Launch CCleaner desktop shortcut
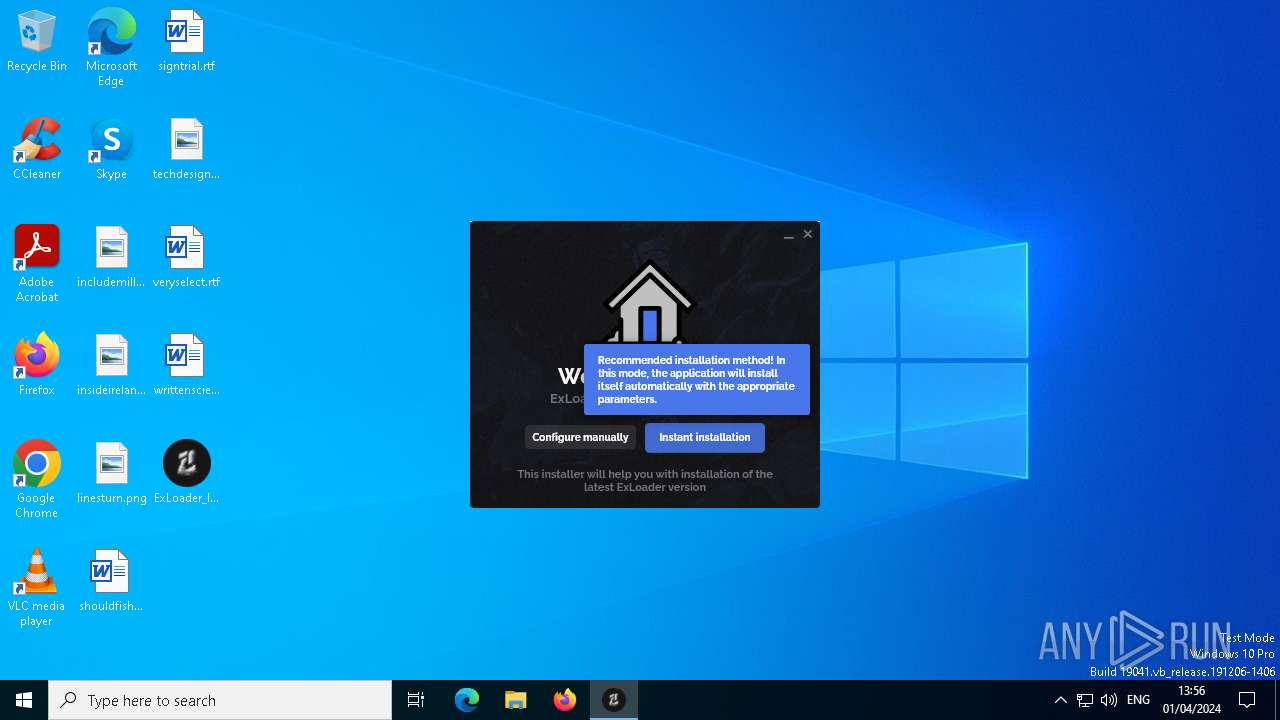This screenshot has height=720, width=1280. click(x=37, y=150)
